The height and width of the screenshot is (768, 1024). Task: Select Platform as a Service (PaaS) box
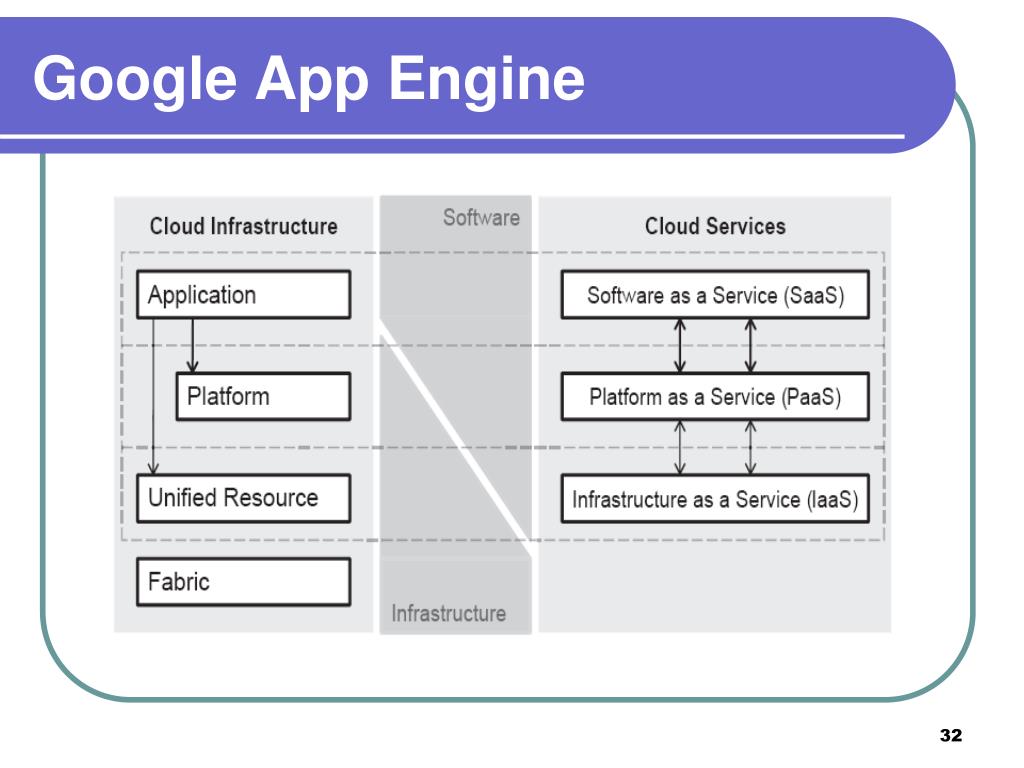coord(715,396)
